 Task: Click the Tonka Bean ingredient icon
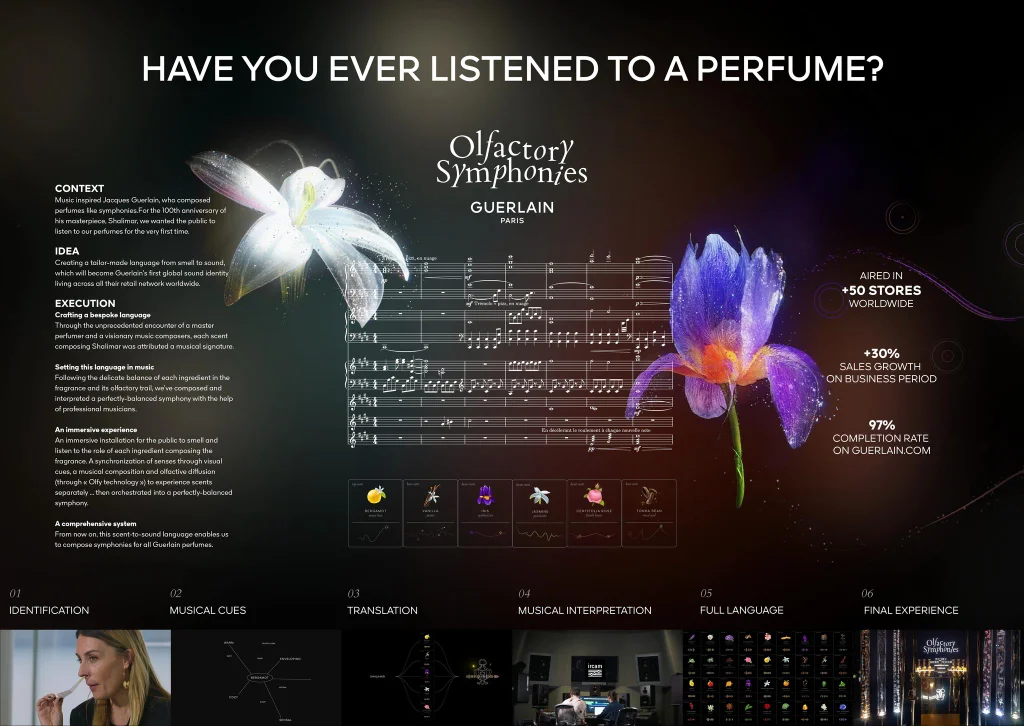[x=649, y=495]
